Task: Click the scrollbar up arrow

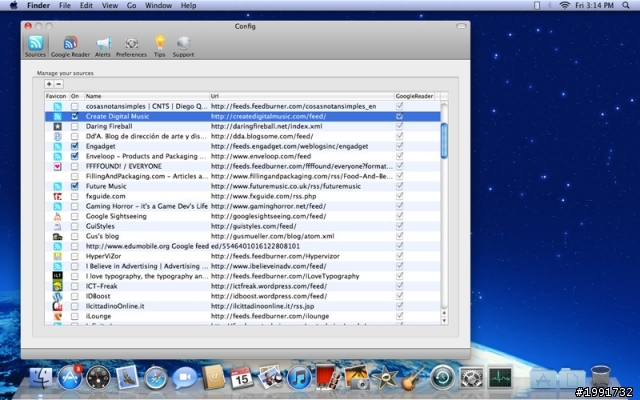Action: (x=444, y=313)
